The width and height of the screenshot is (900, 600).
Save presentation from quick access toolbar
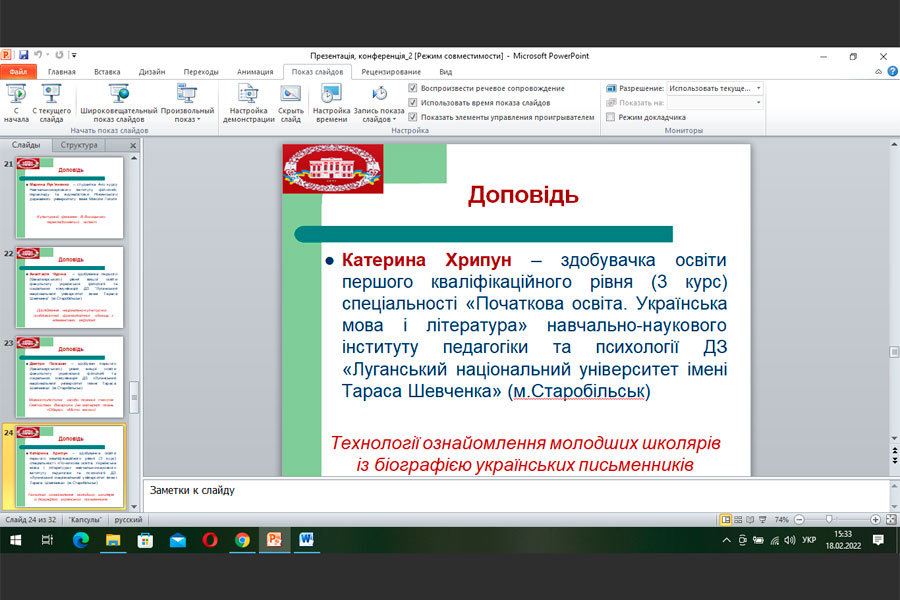tap(21, 55)
